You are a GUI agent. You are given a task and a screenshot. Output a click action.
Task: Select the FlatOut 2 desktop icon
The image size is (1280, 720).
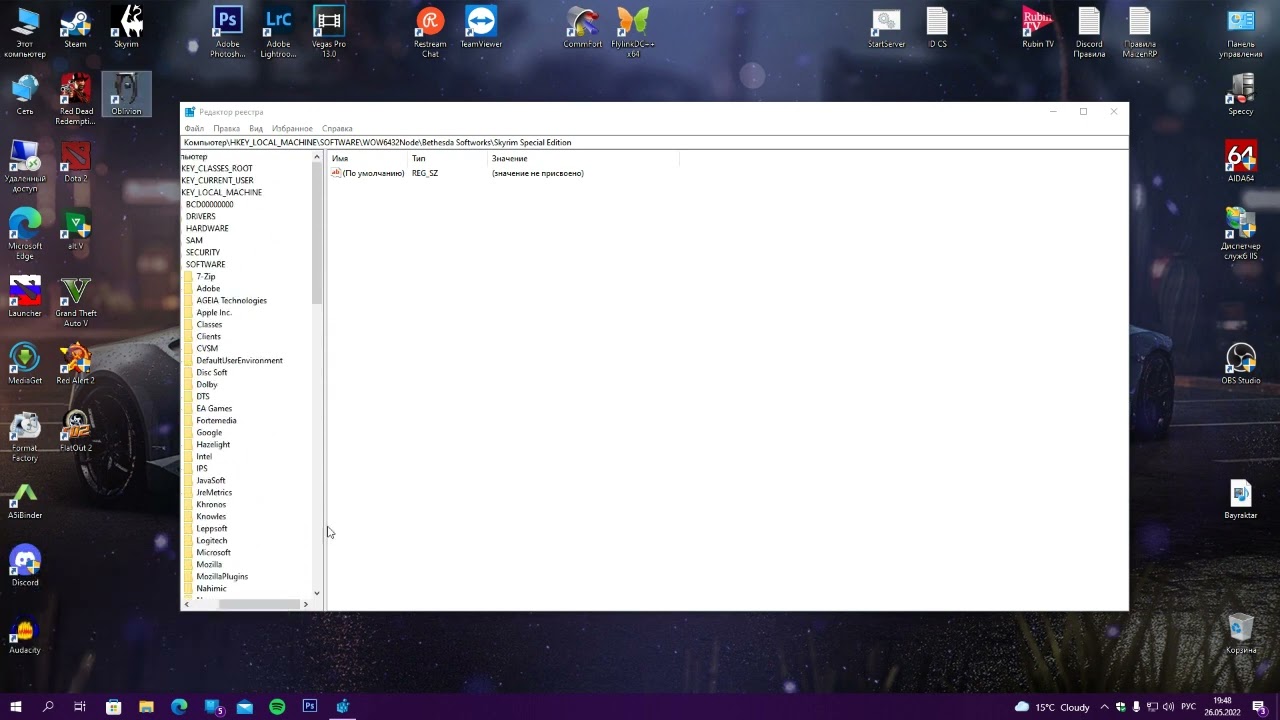[x=75, y=432]
